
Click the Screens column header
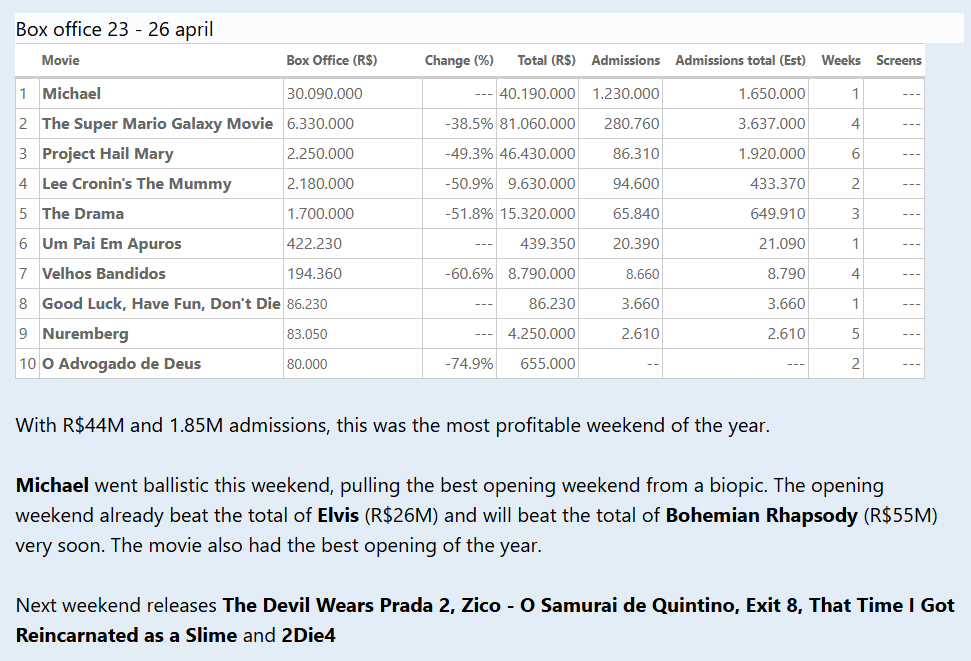pyautogui.click(x=898, y=60)
